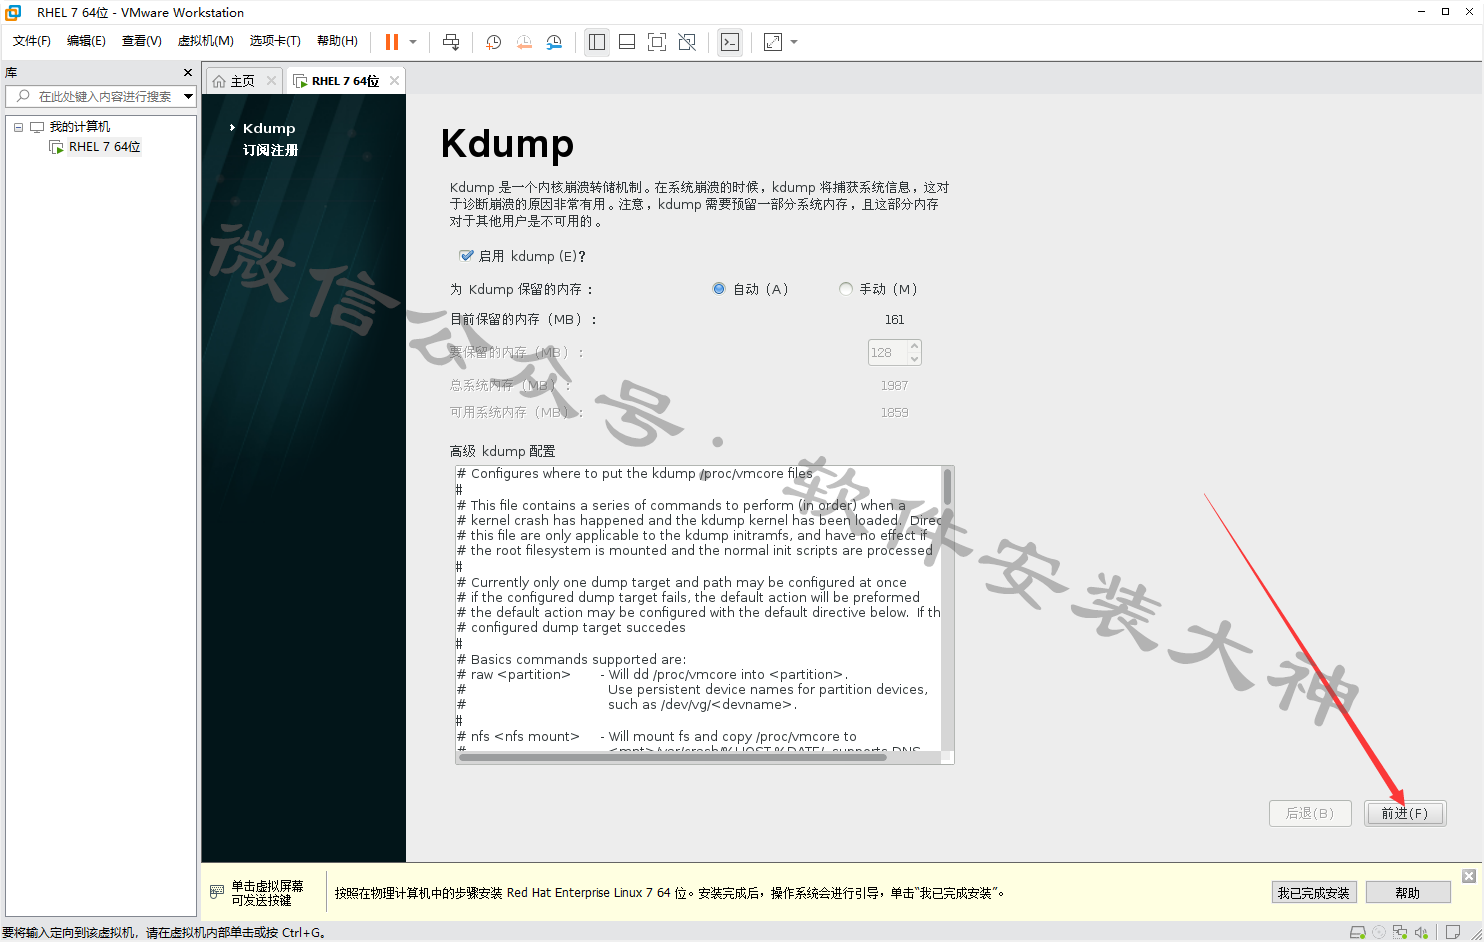Toggle the thumbnail bar view icon
Screen dimensions: 1484x942
(x=627, y=42)
